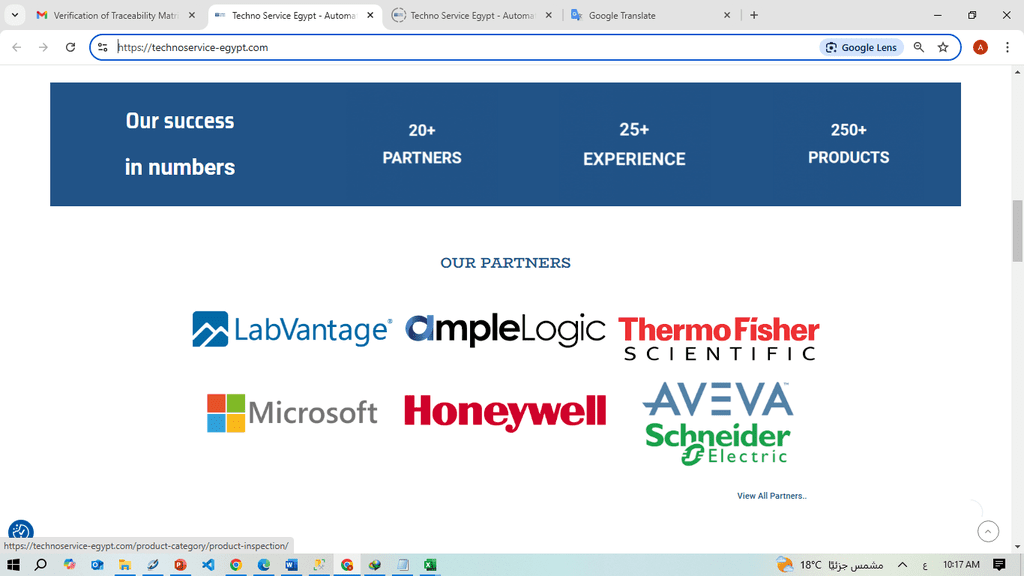View site information icon in address bar

[103, 47]
